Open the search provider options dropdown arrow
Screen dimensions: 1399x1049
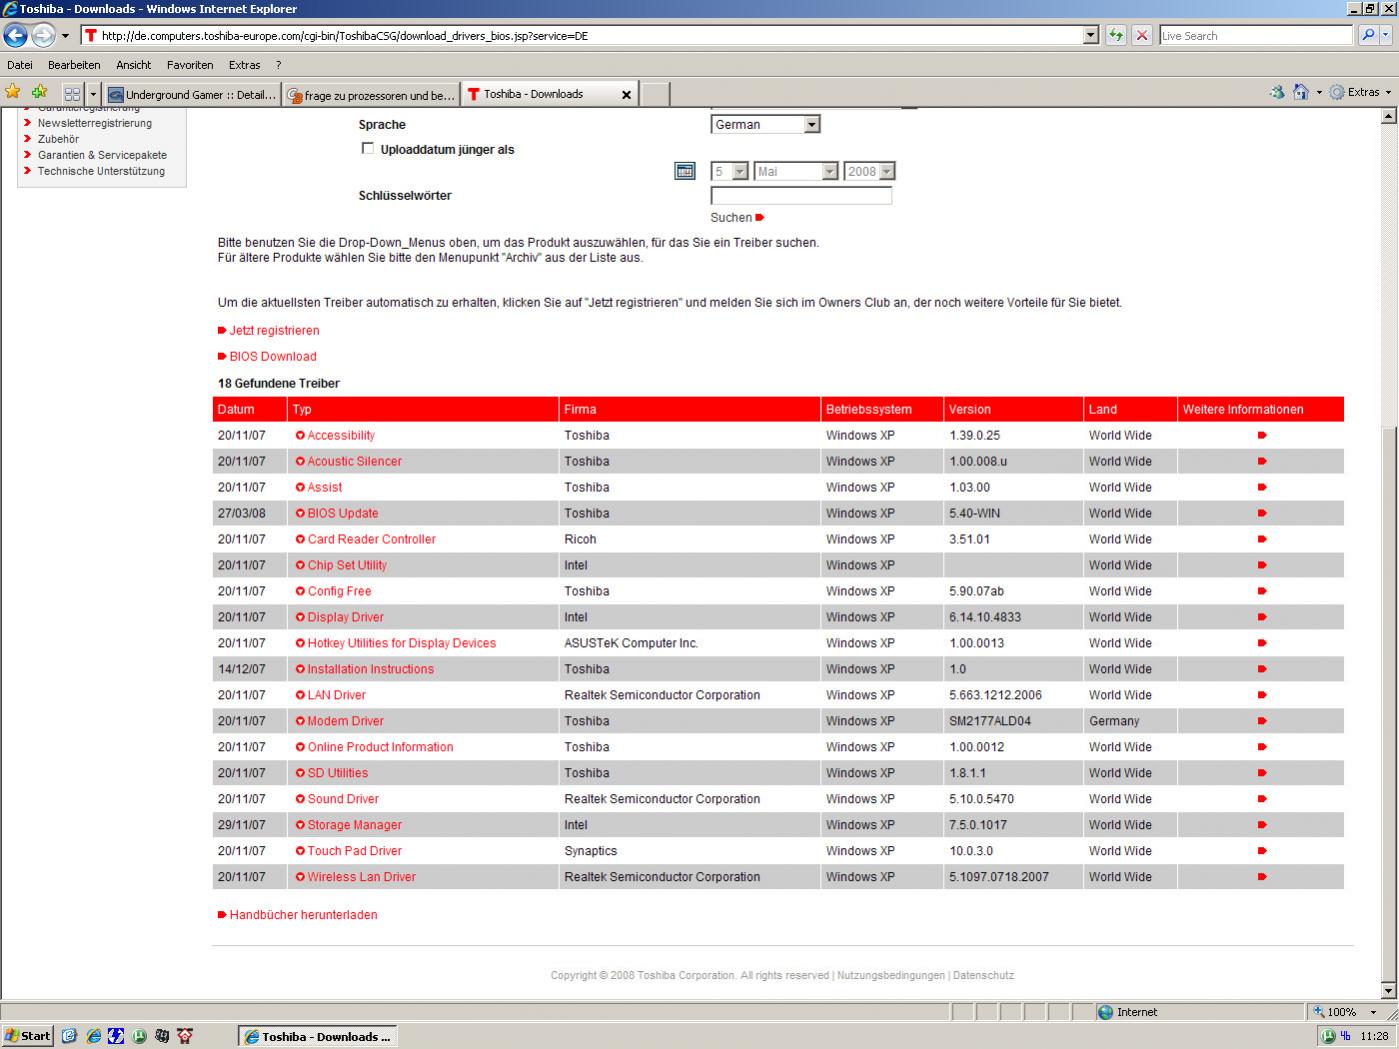(x=1387, y=35)
